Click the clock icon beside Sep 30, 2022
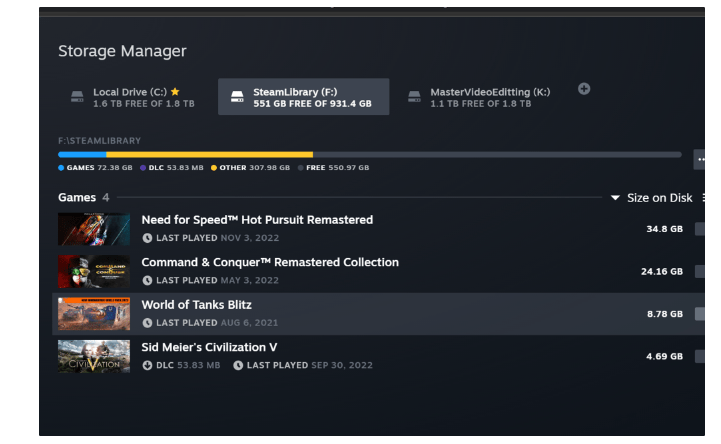This screenshot has width=721, height=444. click(238, 365)
